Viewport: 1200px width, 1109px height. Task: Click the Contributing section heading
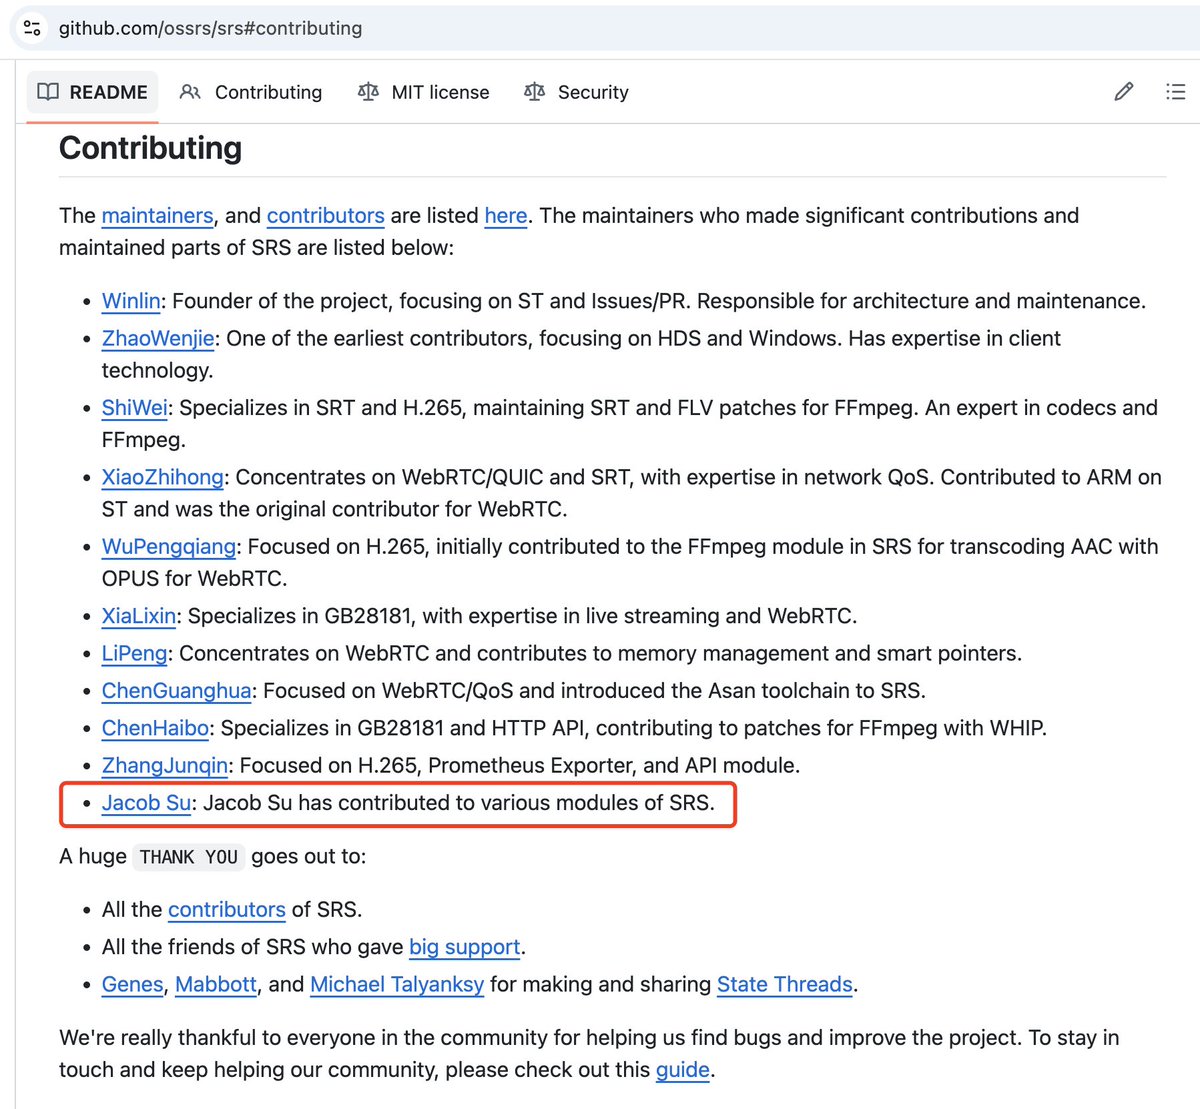point(151,148)
